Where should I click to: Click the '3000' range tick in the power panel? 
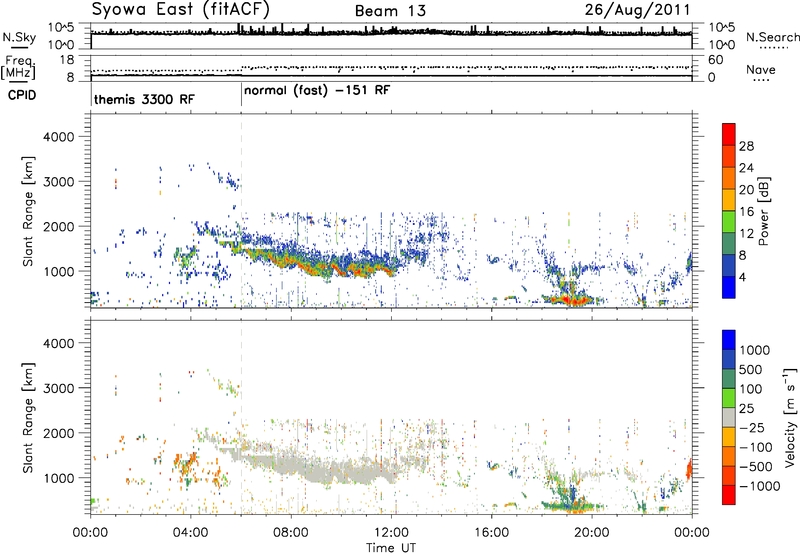point(59,182)
